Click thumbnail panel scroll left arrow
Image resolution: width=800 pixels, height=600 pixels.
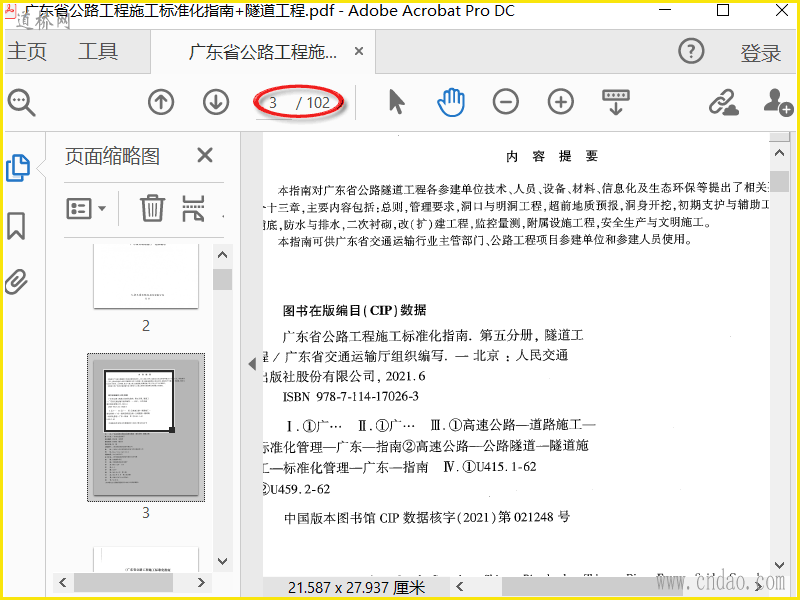[x=63, y=582]
